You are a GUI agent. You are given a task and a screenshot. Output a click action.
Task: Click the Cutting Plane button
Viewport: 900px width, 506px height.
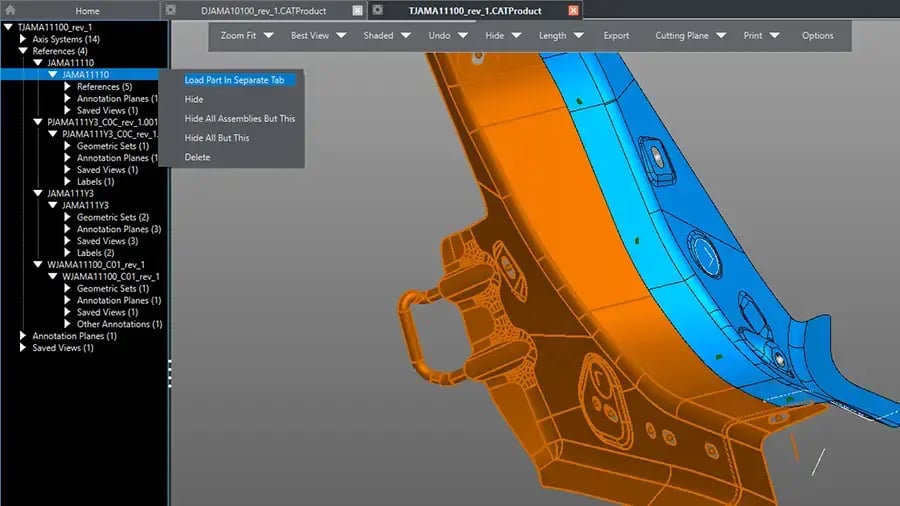tap(682, 36)
